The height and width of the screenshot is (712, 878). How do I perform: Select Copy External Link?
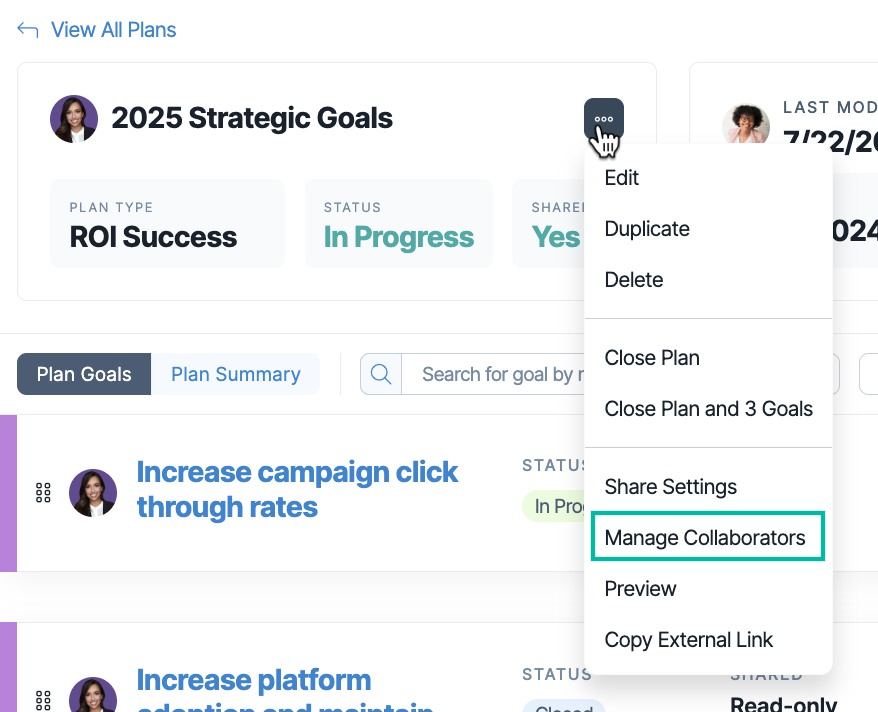[688, 640]
